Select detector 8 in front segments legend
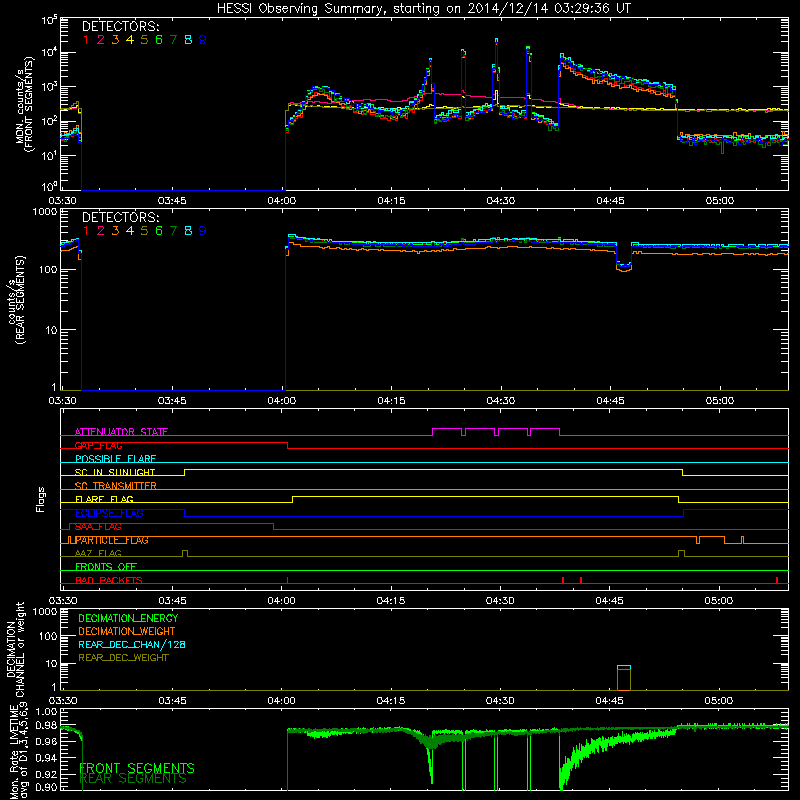This screenshot has width=800, height=800. 188,40
